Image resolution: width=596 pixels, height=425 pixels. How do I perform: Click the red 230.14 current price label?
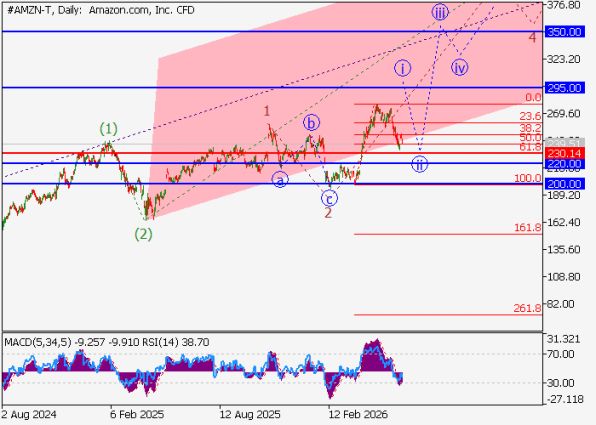(x=564, y=154)
